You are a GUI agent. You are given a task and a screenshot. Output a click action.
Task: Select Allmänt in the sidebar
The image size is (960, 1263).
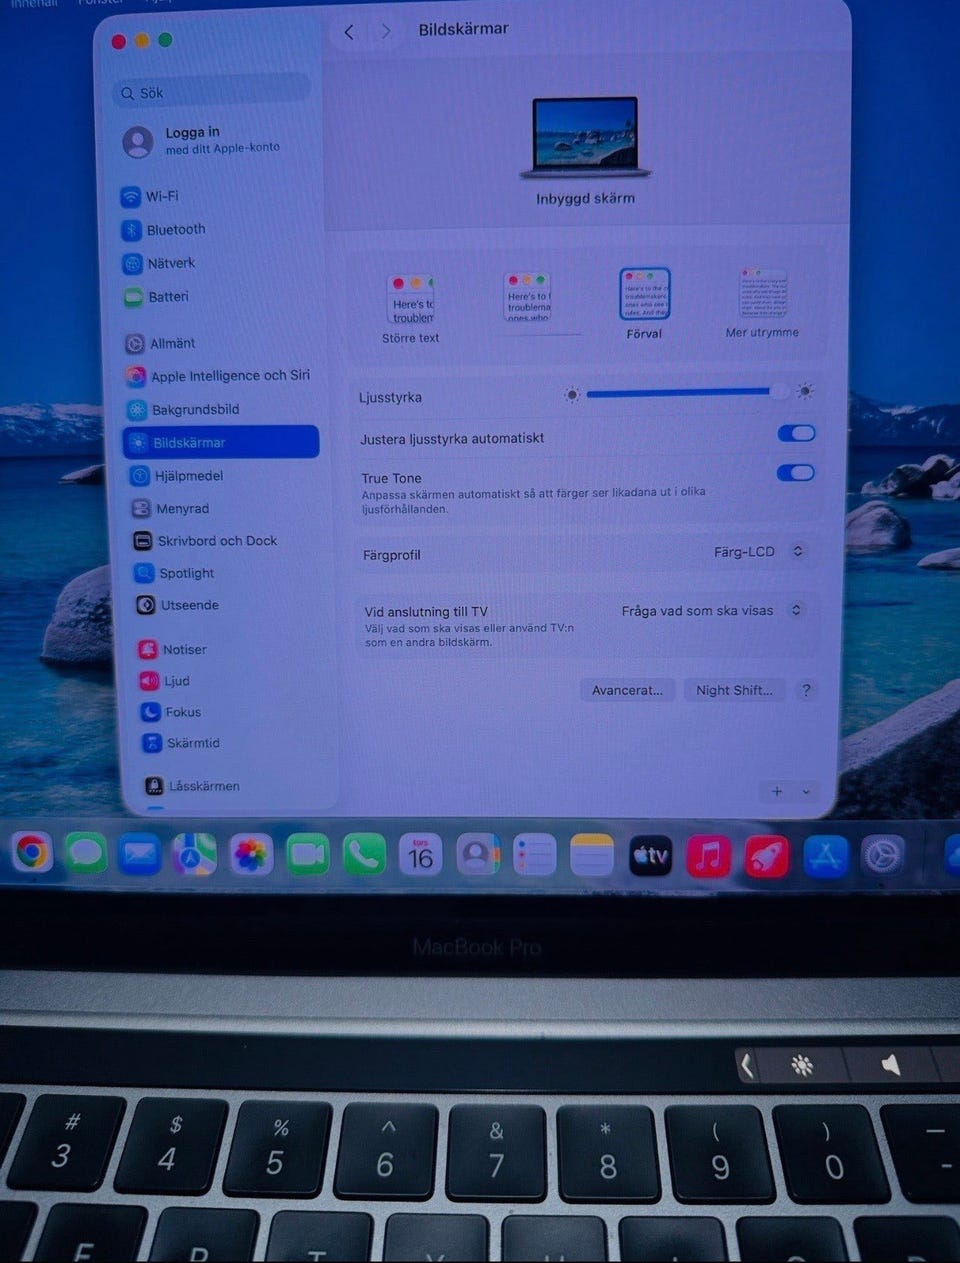tap(160, 343)
